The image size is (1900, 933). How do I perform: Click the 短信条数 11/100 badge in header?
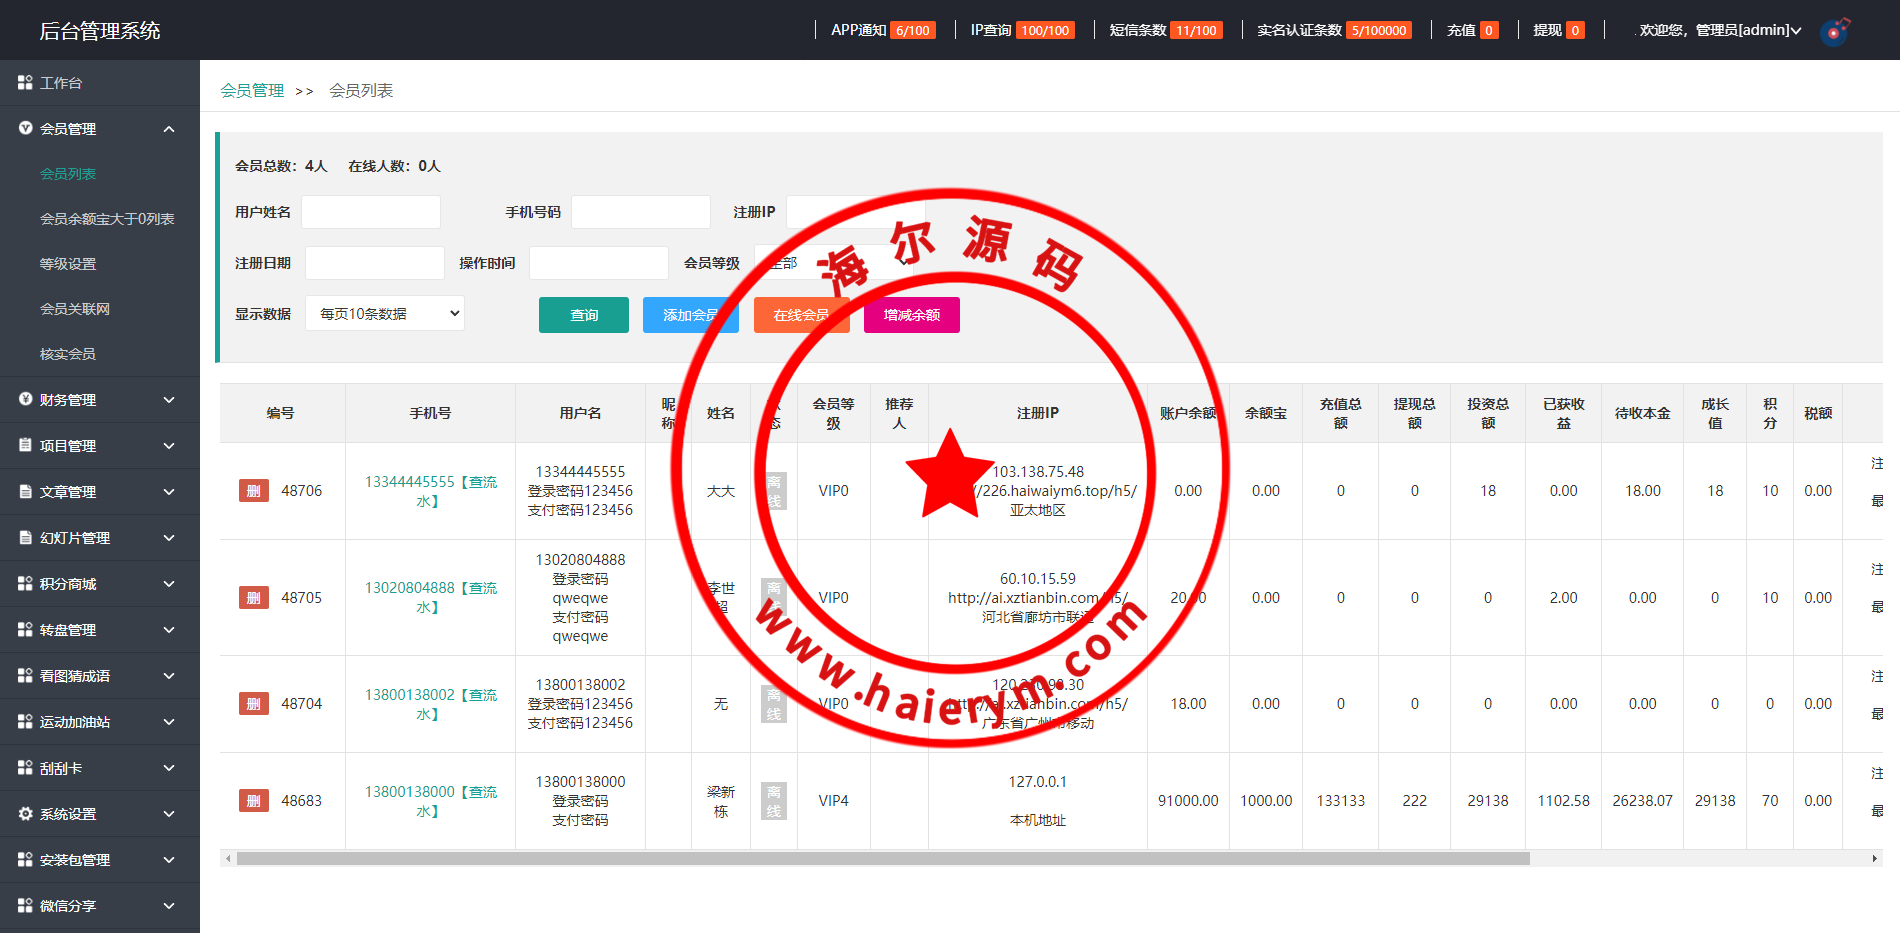coord(1196,30)
